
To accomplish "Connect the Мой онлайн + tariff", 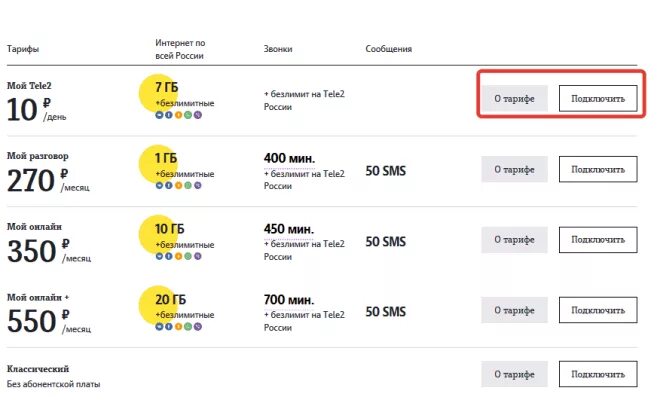I will click(x=597, y=311).
